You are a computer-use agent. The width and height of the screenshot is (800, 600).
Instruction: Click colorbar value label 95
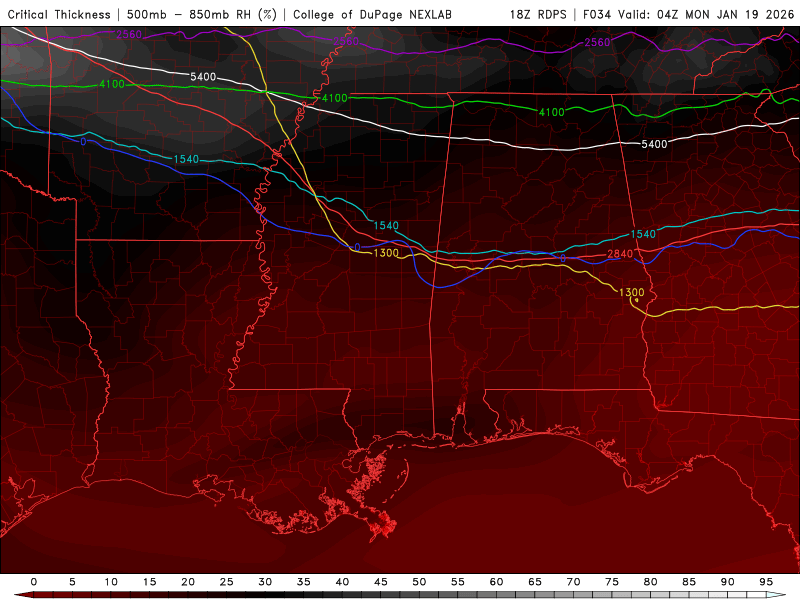click(x=766, y=582)
